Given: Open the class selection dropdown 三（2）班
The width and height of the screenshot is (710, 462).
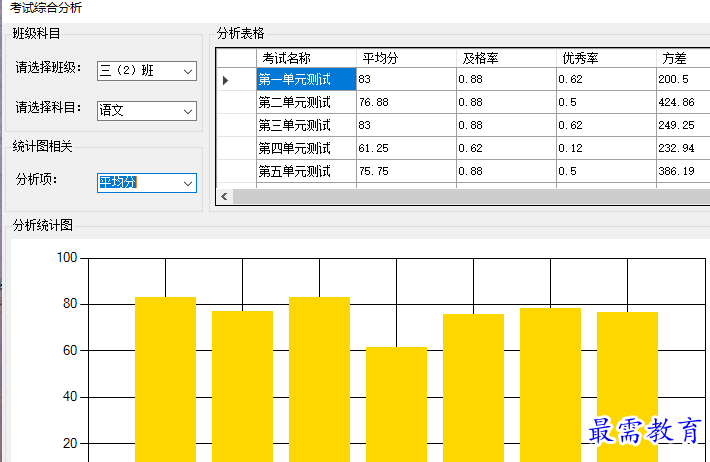Looking at the screenshot, I should point(147,71).
